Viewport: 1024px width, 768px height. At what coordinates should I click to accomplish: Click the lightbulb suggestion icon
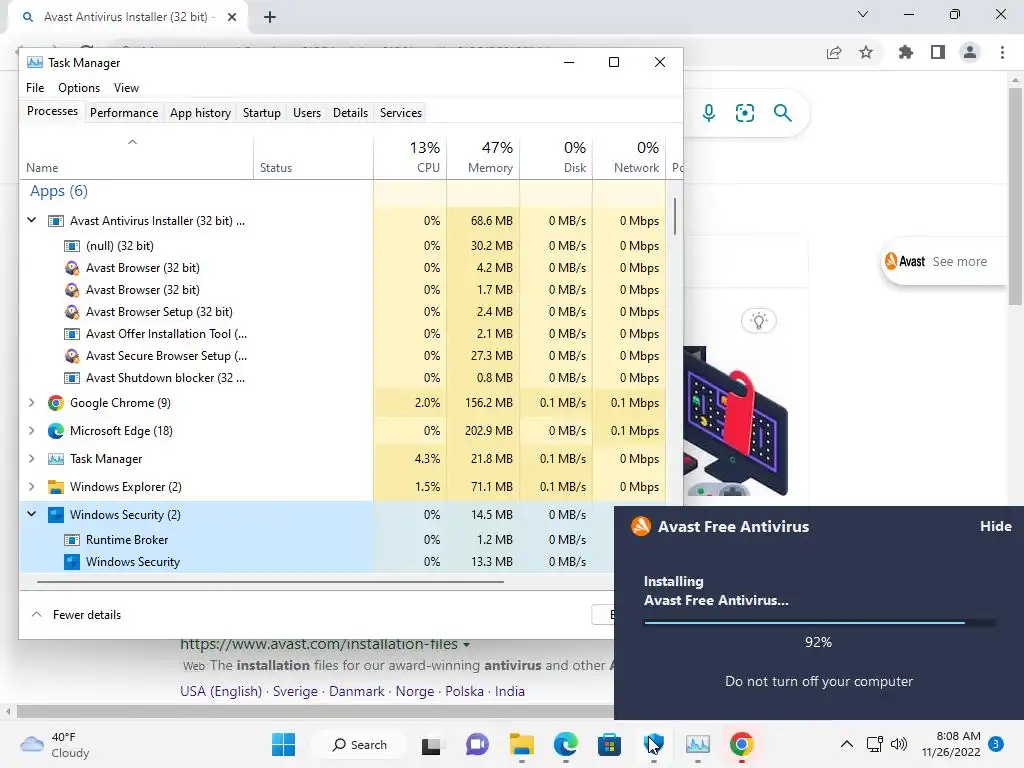pyautogui.click(x=758, y=321)
